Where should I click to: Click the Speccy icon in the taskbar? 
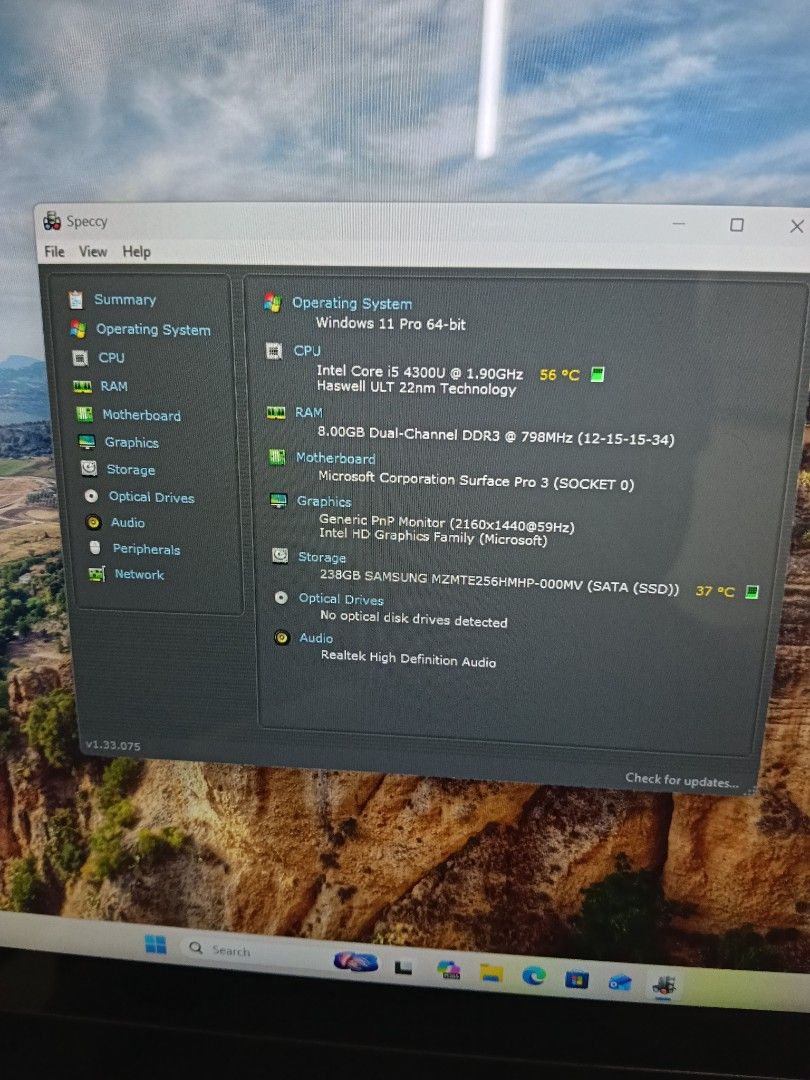(x=663, y=986)
